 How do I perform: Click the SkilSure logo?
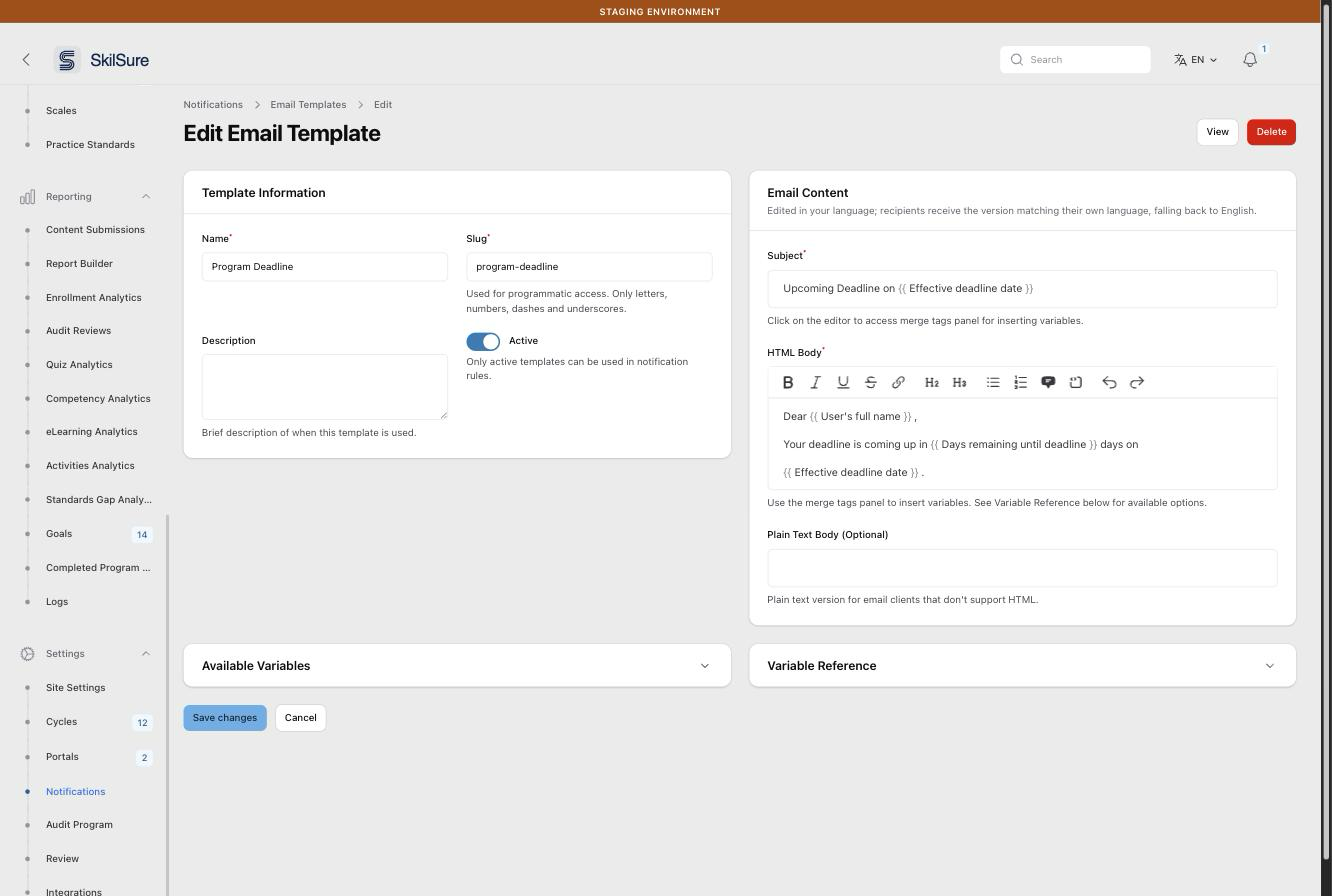click(x=102, y=60)
